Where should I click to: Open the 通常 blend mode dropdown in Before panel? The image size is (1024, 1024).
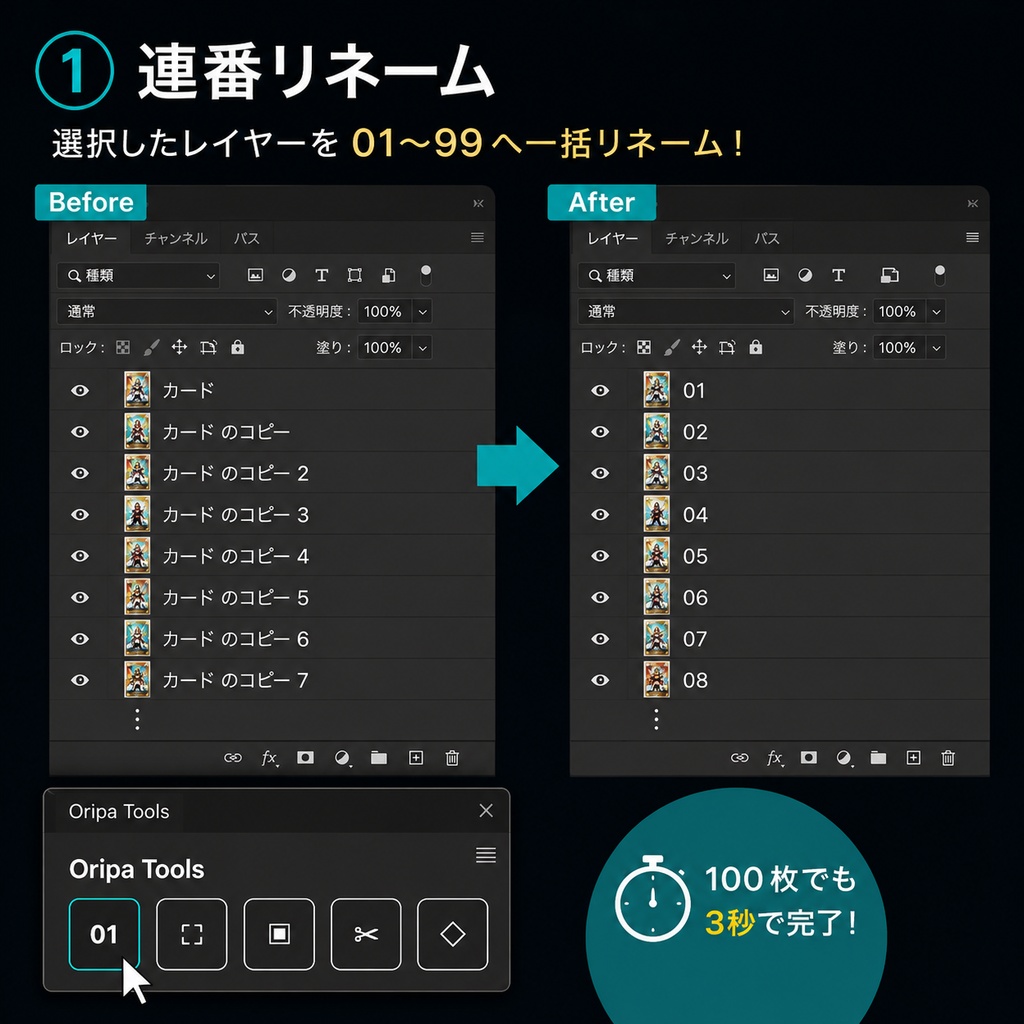167,312
